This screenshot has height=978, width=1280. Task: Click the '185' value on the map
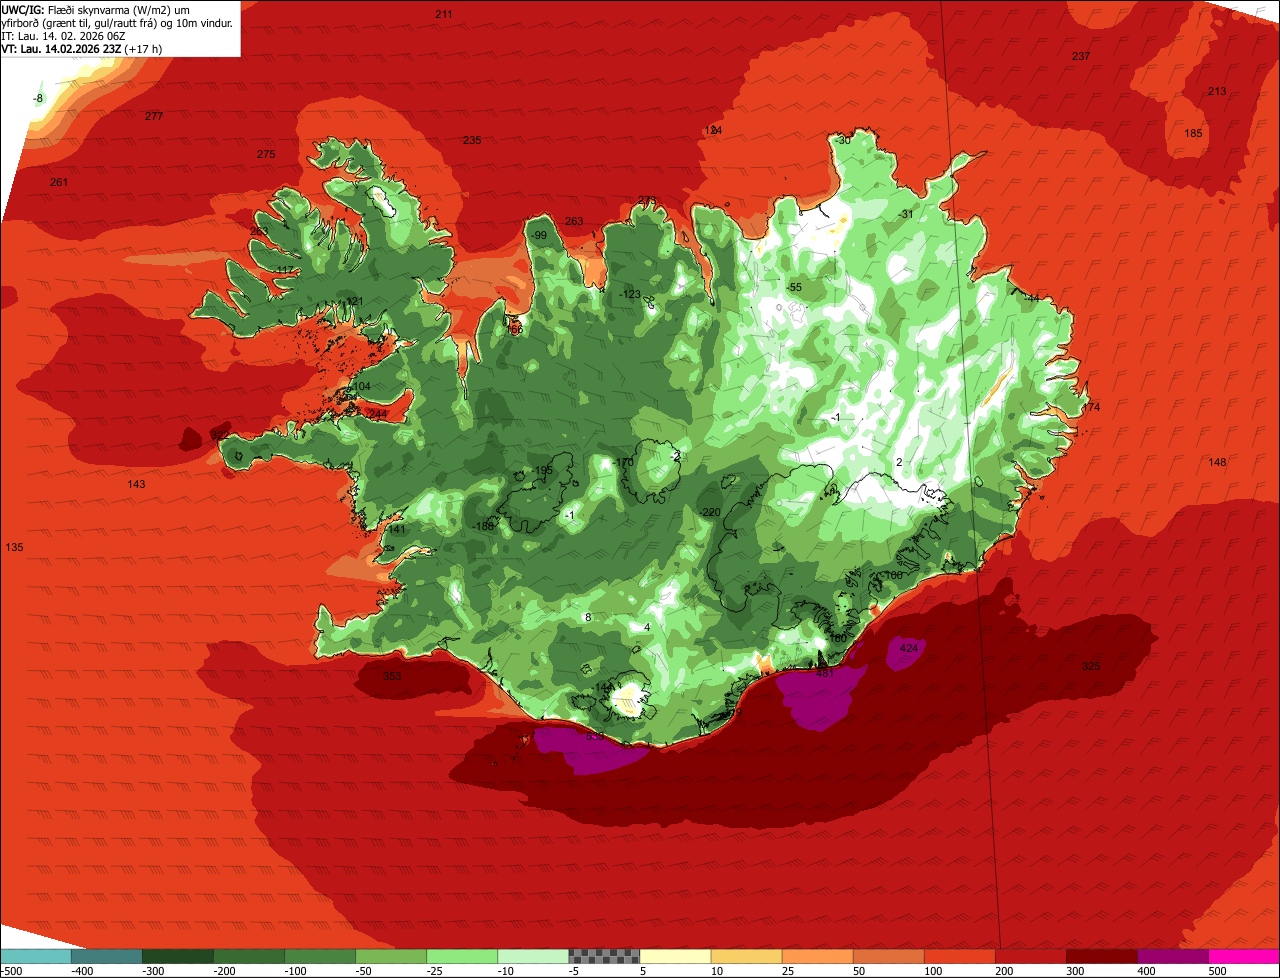pos(1194,133)
